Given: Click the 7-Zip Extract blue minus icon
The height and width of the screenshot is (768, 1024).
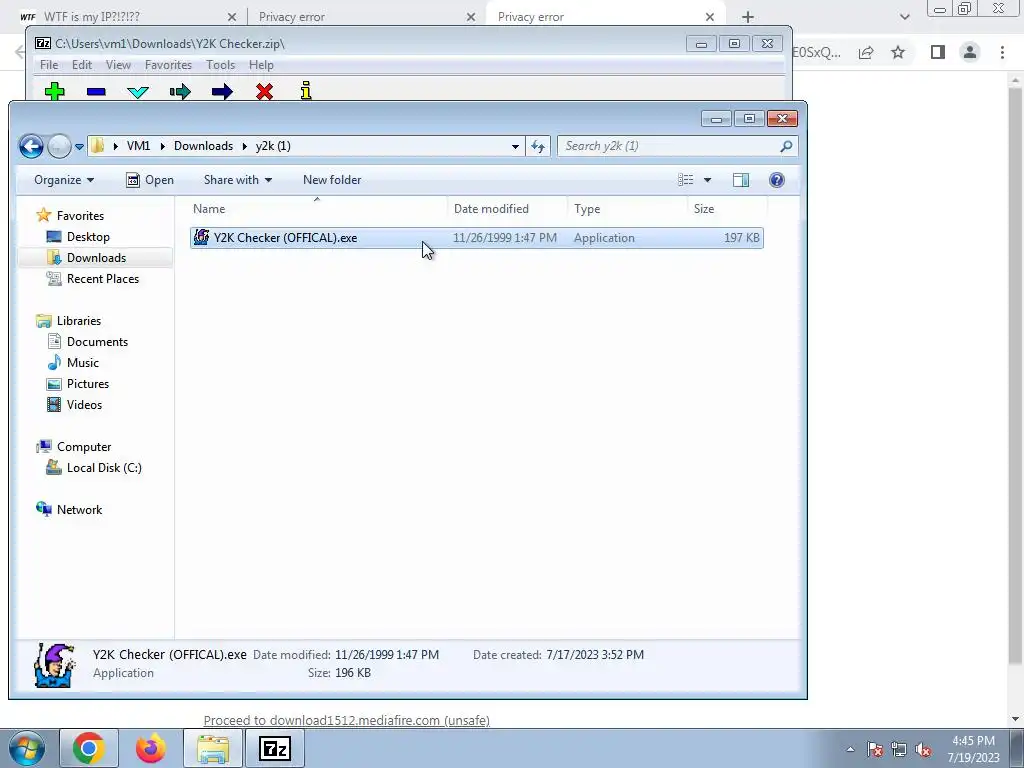Looking at the screenshot, I should click(96, 92).
